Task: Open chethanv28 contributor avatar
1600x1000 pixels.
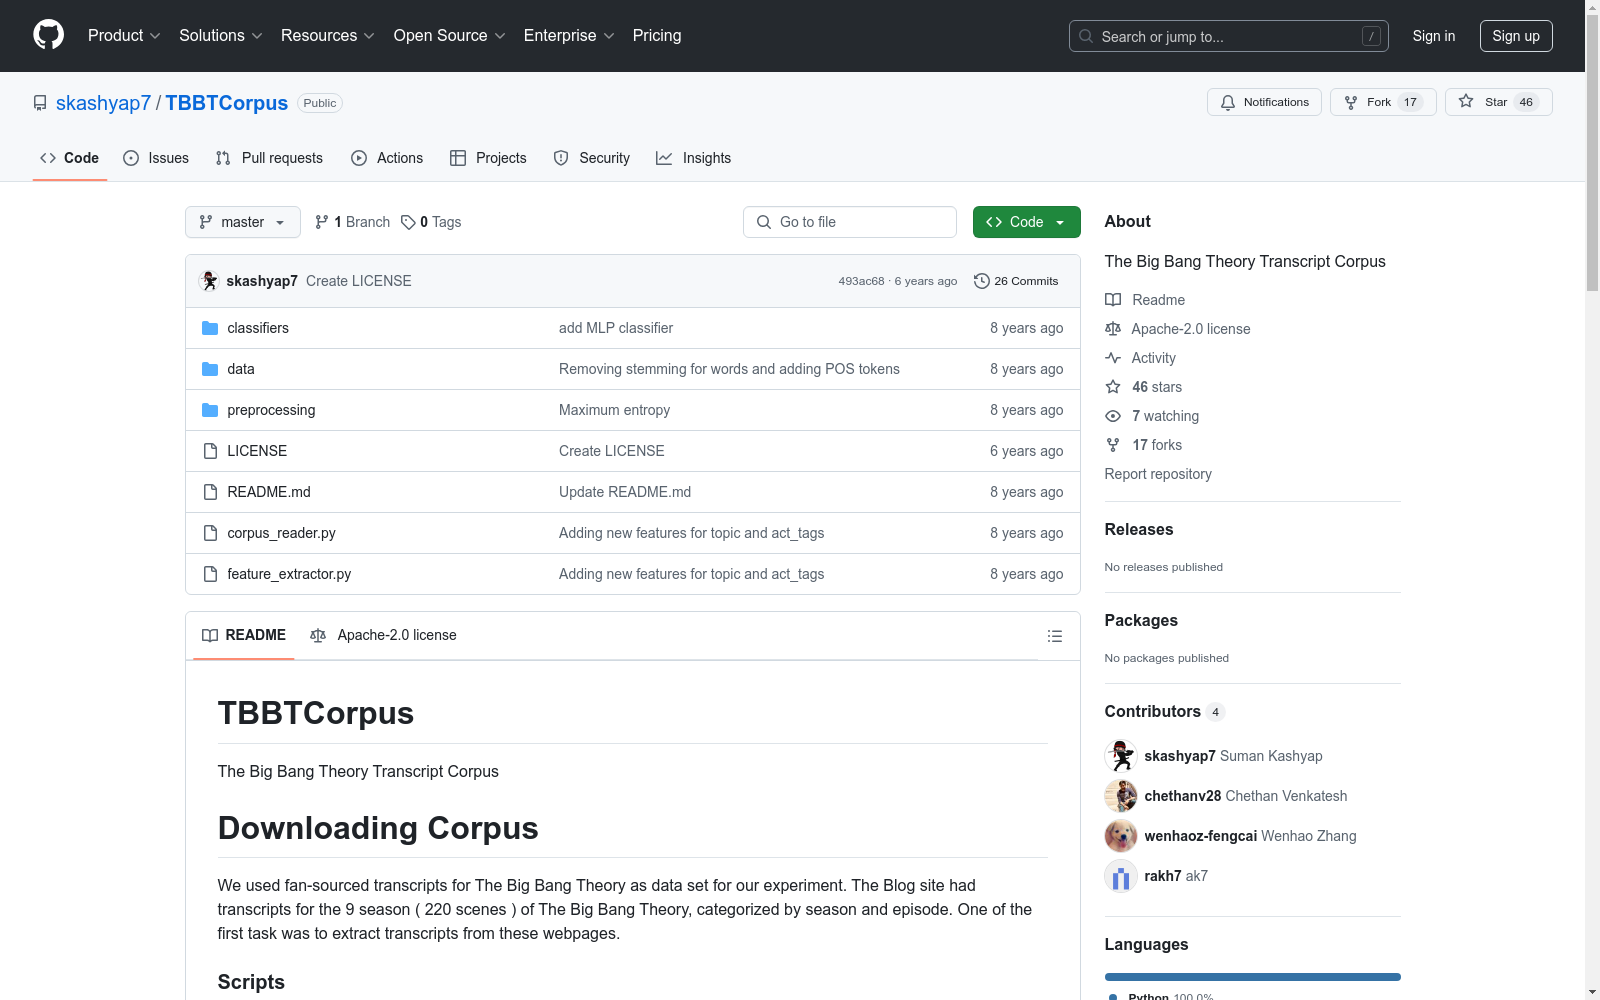Action: [1121, 796]
